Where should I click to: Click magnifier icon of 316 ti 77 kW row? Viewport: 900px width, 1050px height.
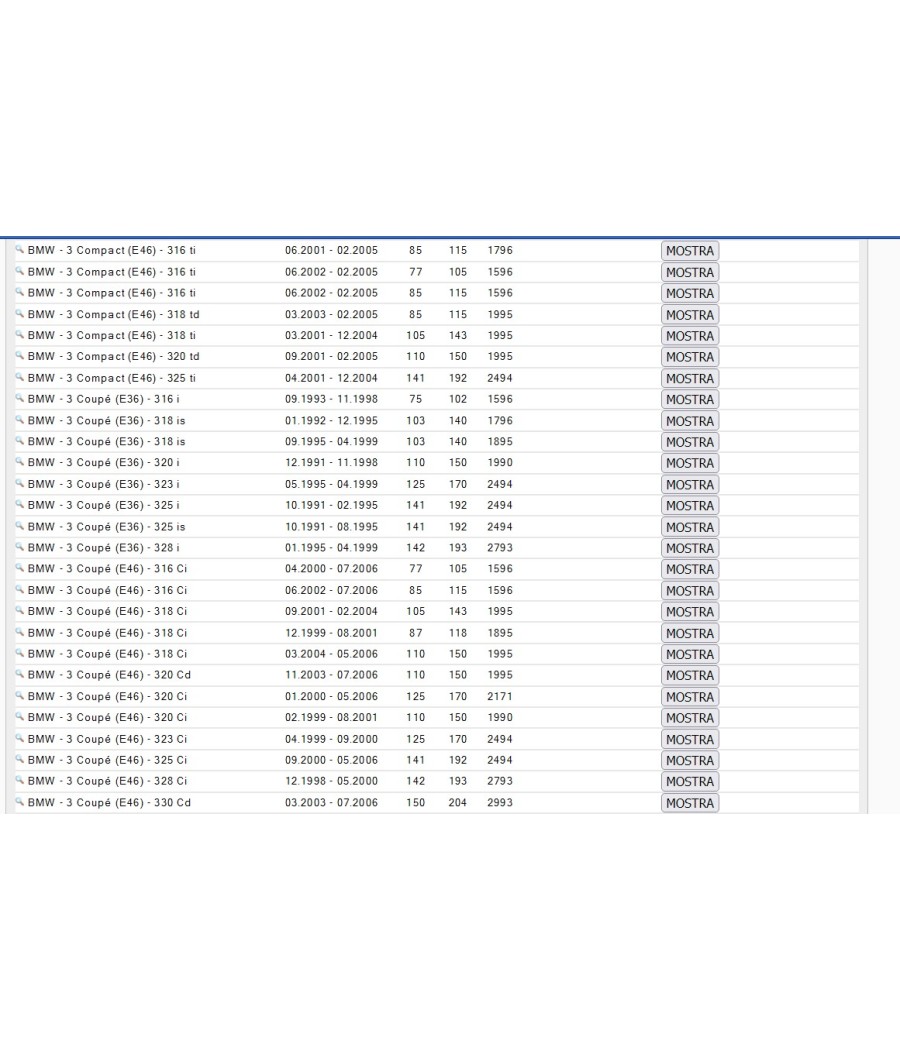point(19,271)
